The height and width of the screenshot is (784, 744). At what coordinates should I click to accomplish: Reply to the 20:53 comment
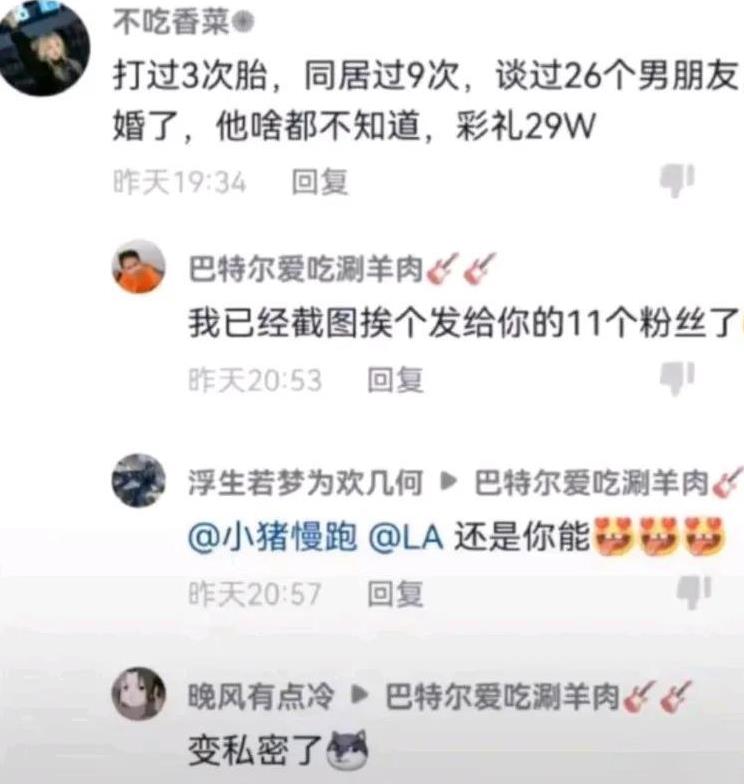[x=396, y=380]
